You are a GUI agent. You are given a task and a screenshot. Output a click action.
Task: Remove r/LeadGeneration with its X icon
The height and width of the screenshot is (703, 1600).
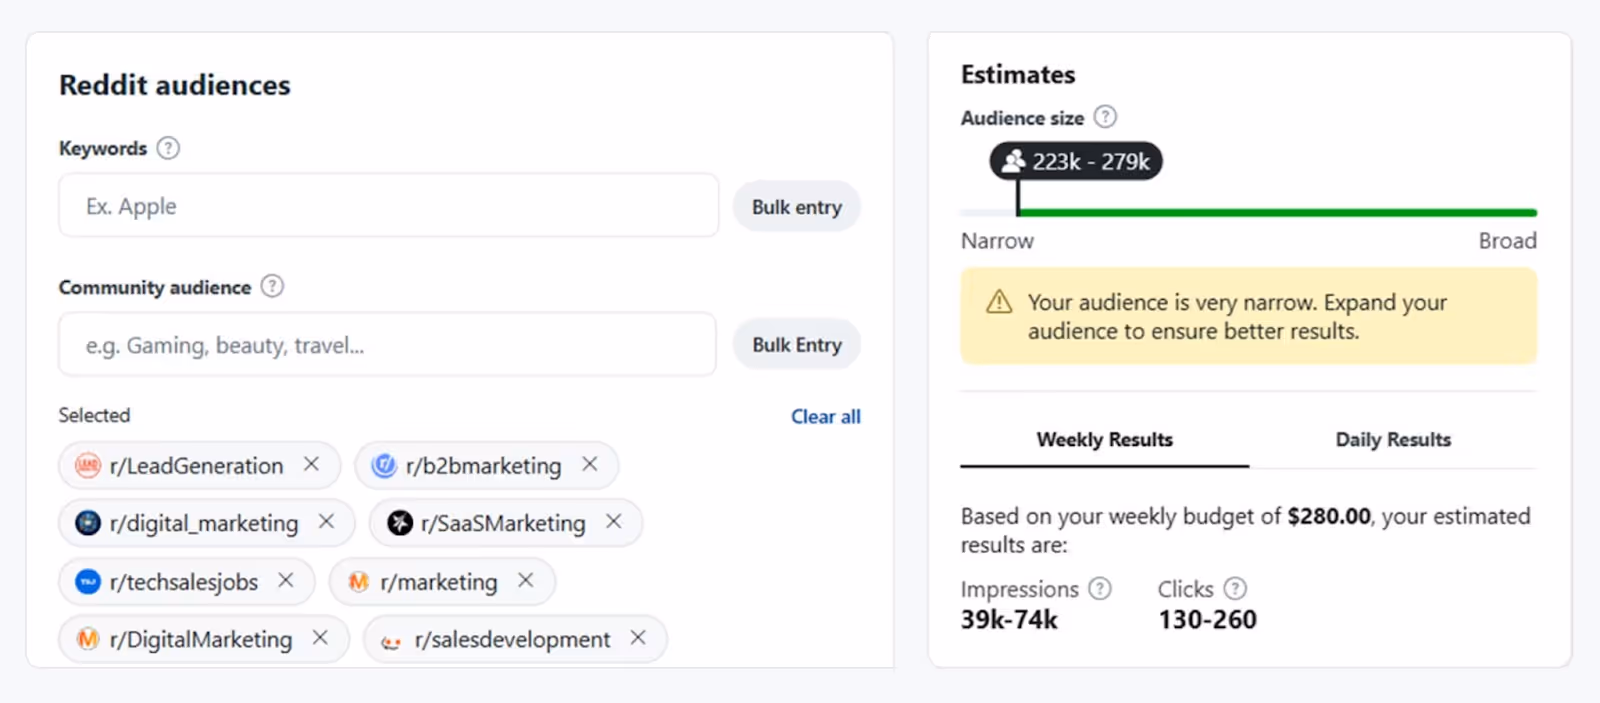[x=312, y=464]
